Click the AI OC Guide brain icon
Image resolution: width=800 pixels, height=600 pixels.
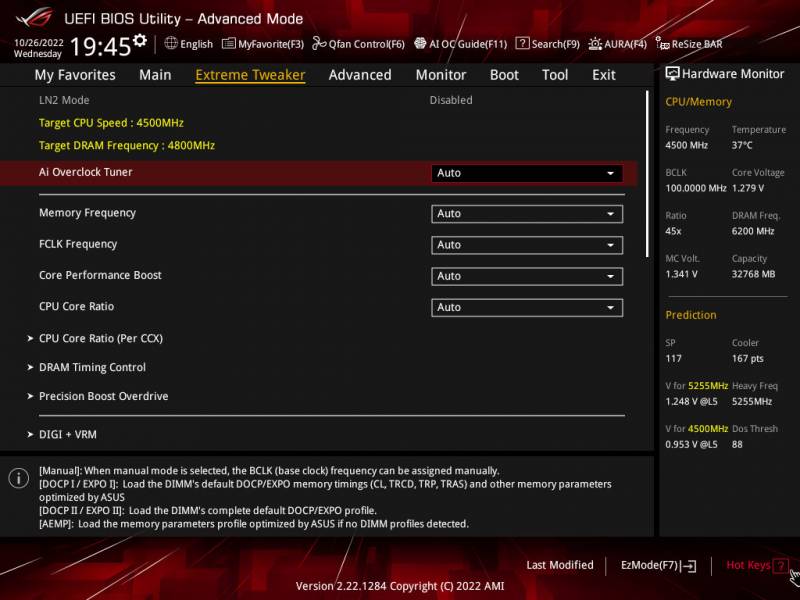pyautogui.click(x=420, y=43)
